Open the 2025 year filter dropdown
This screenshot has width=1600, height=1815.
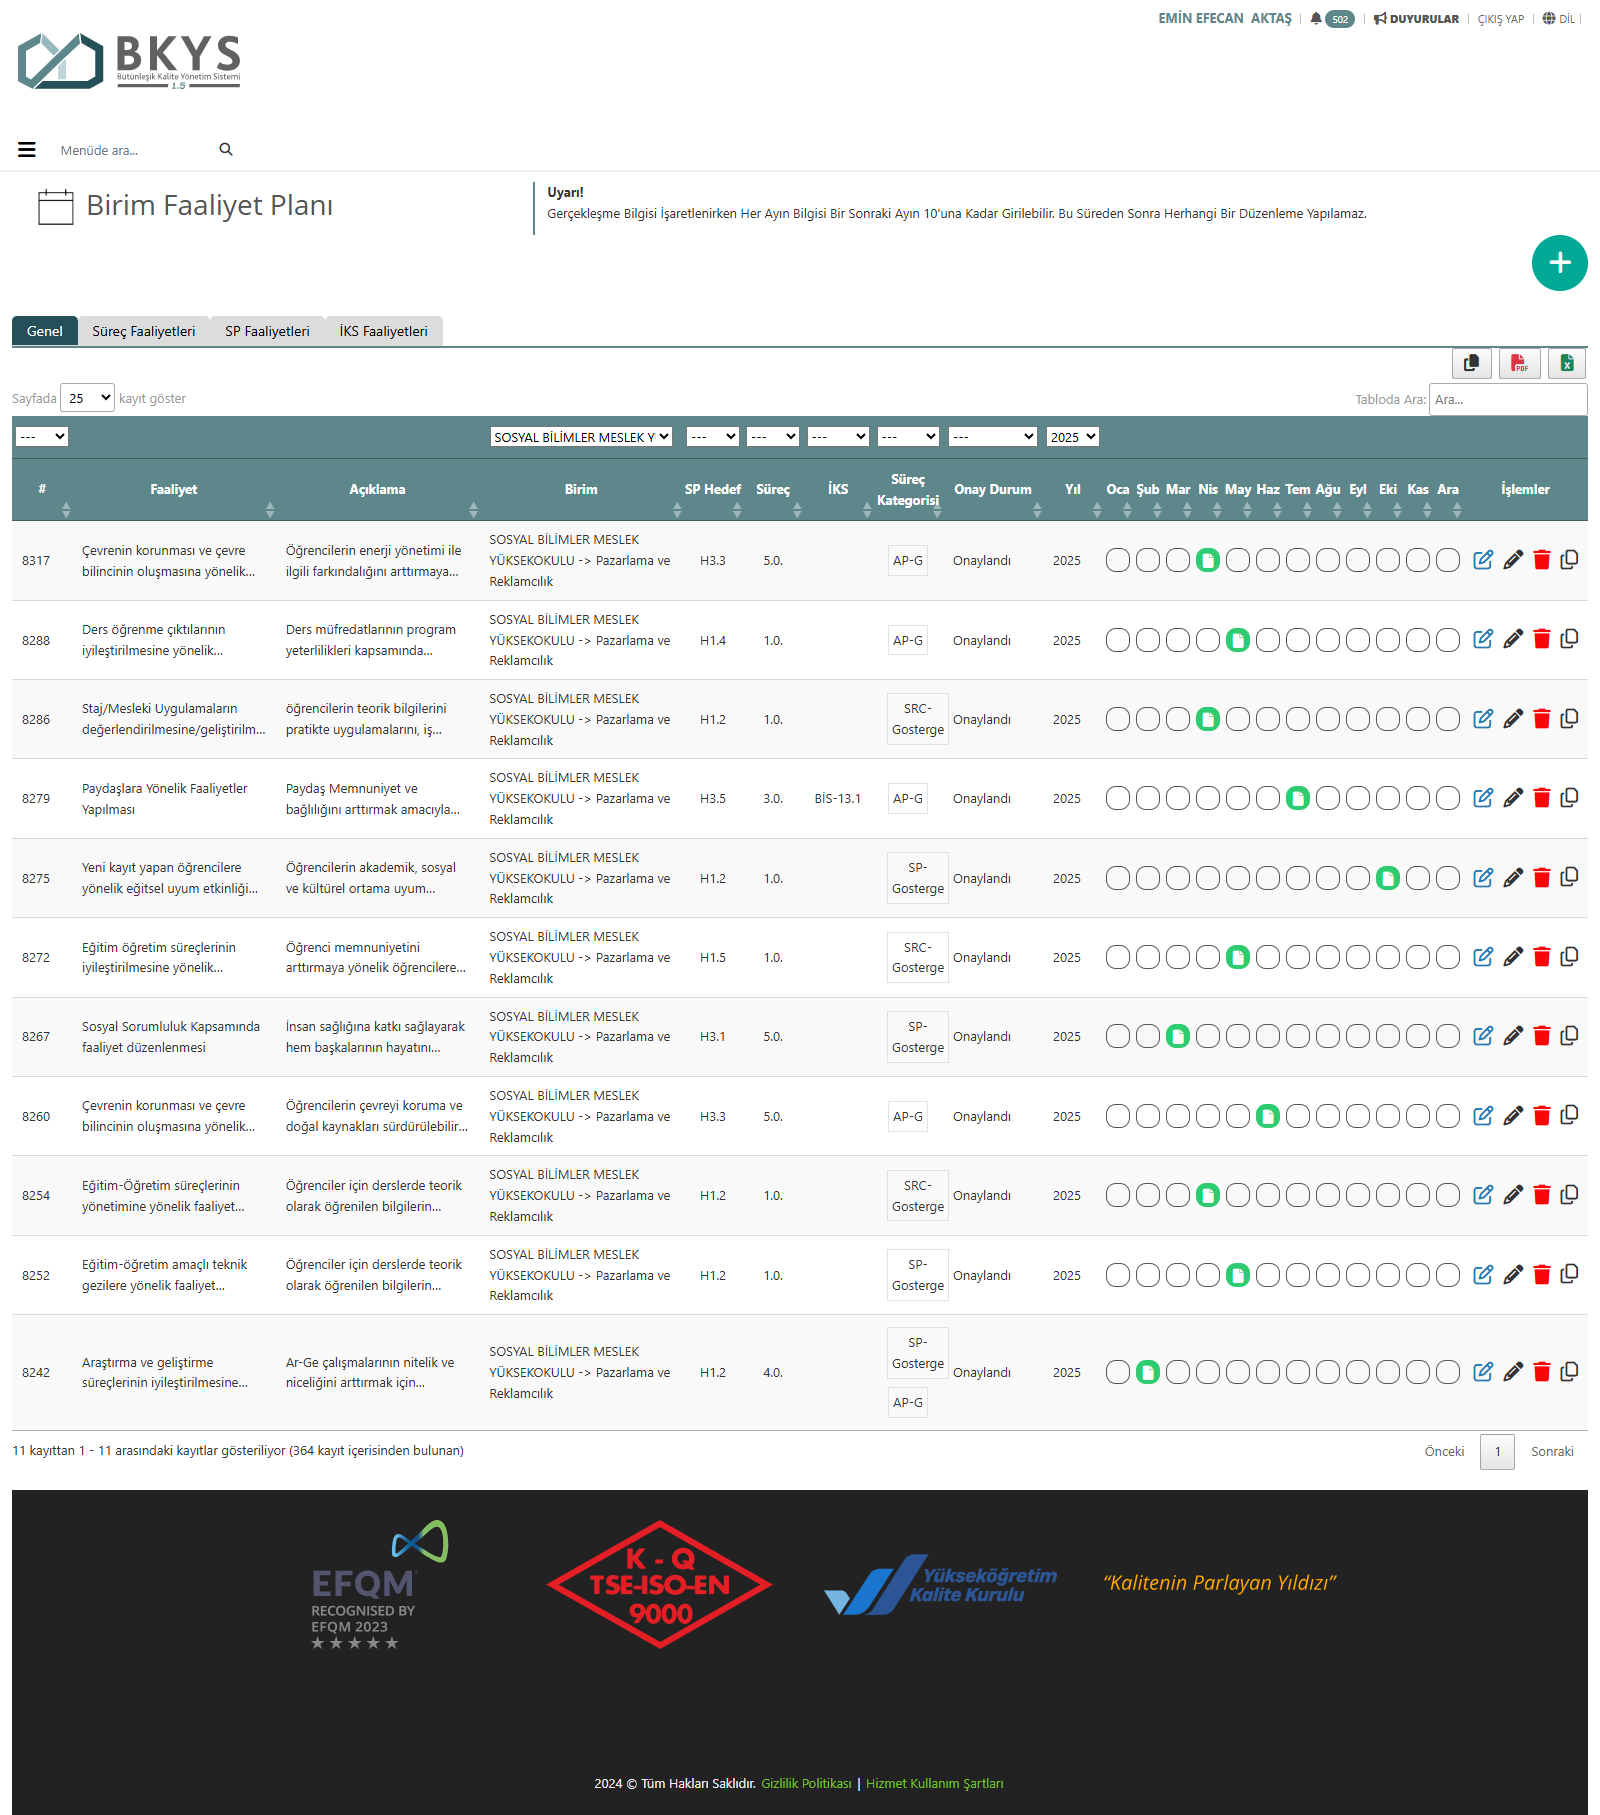pyautogui.click(x=1072, y=437)
